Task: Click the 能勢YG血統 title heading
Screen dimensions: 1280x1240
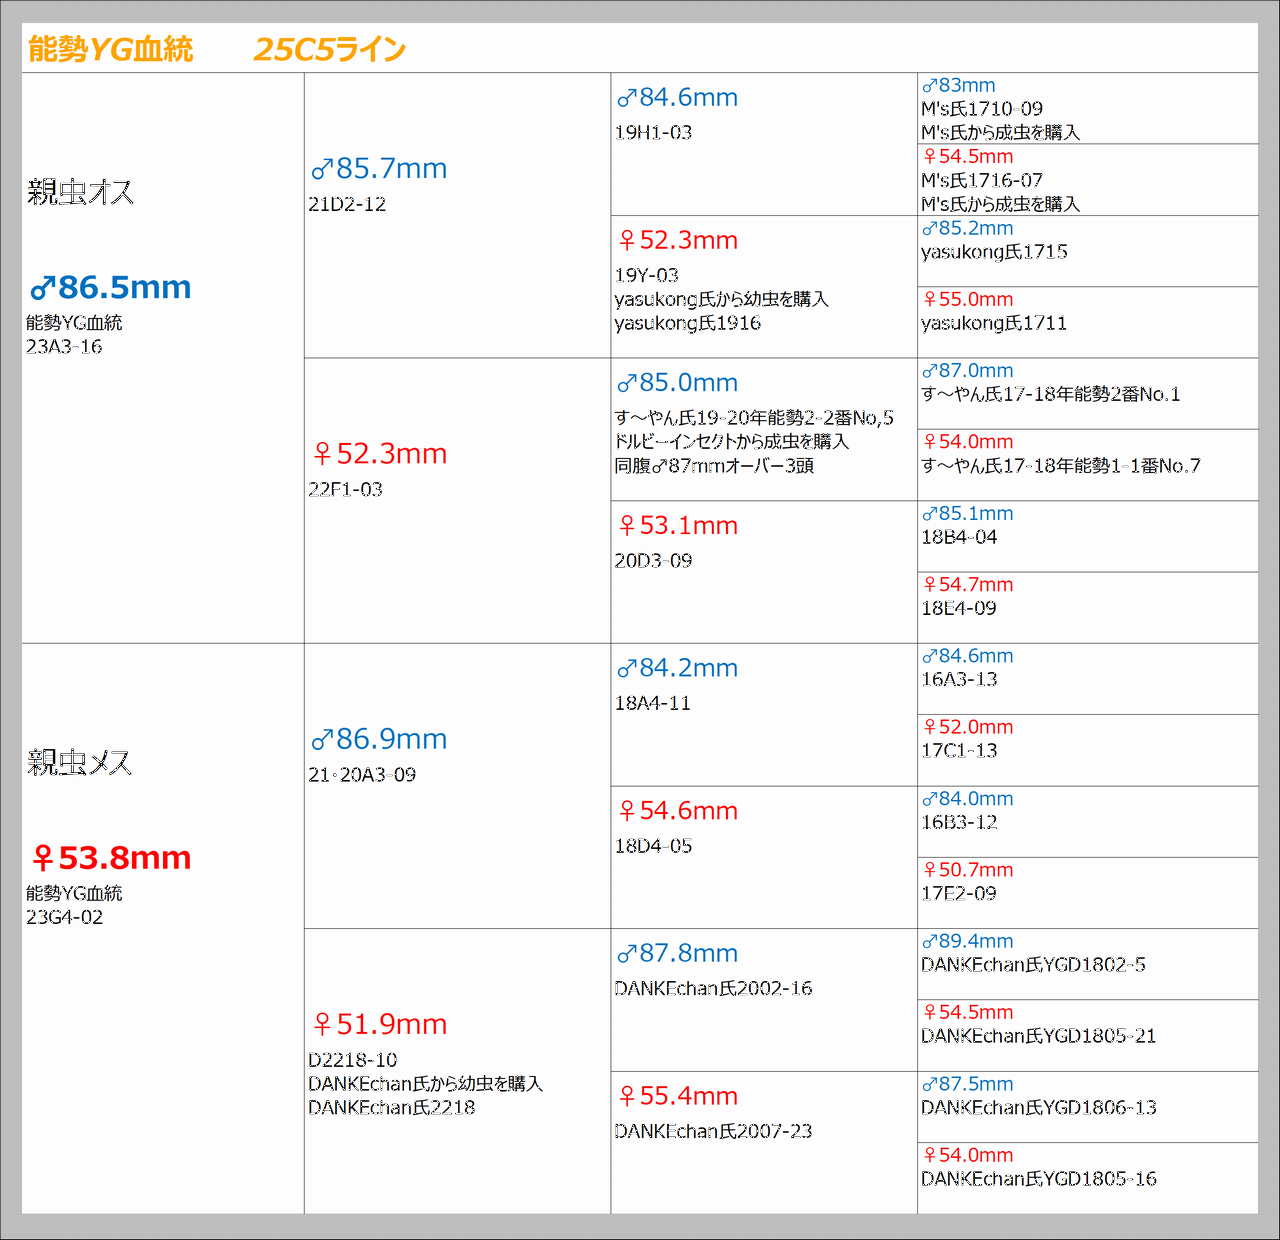Action: 110,49
